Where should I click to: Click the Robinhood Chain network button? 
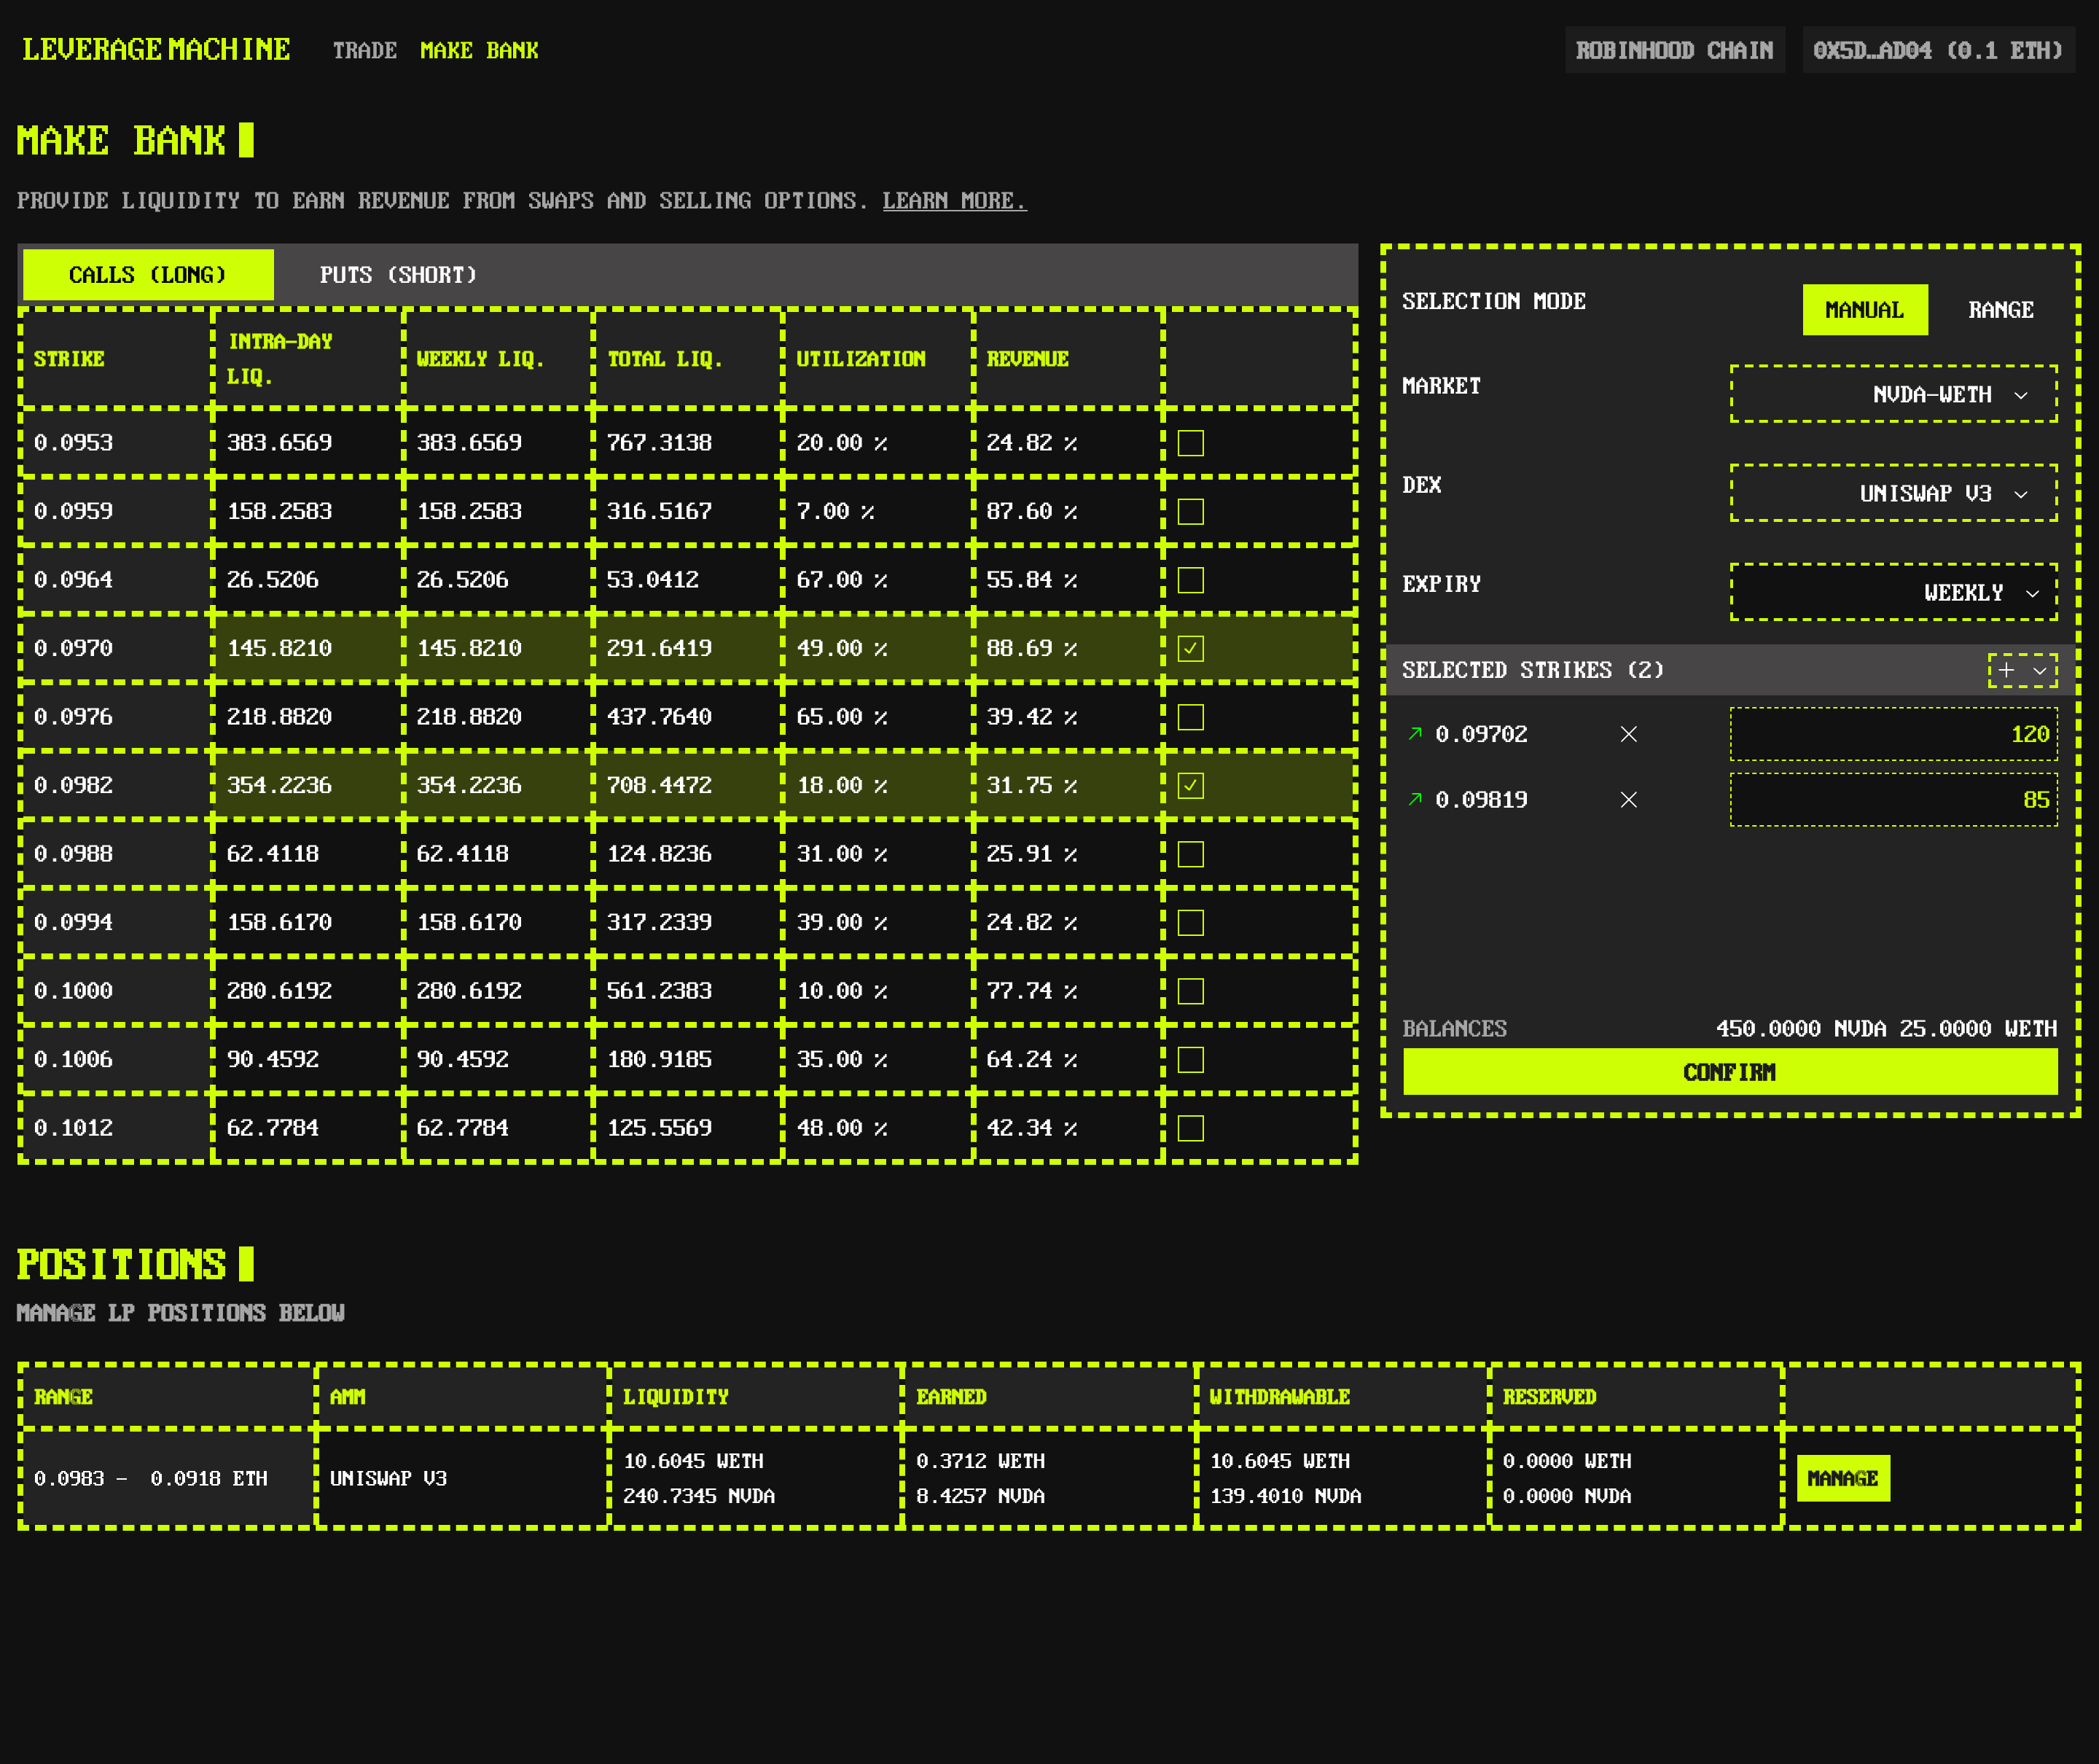click(1674, 50)
